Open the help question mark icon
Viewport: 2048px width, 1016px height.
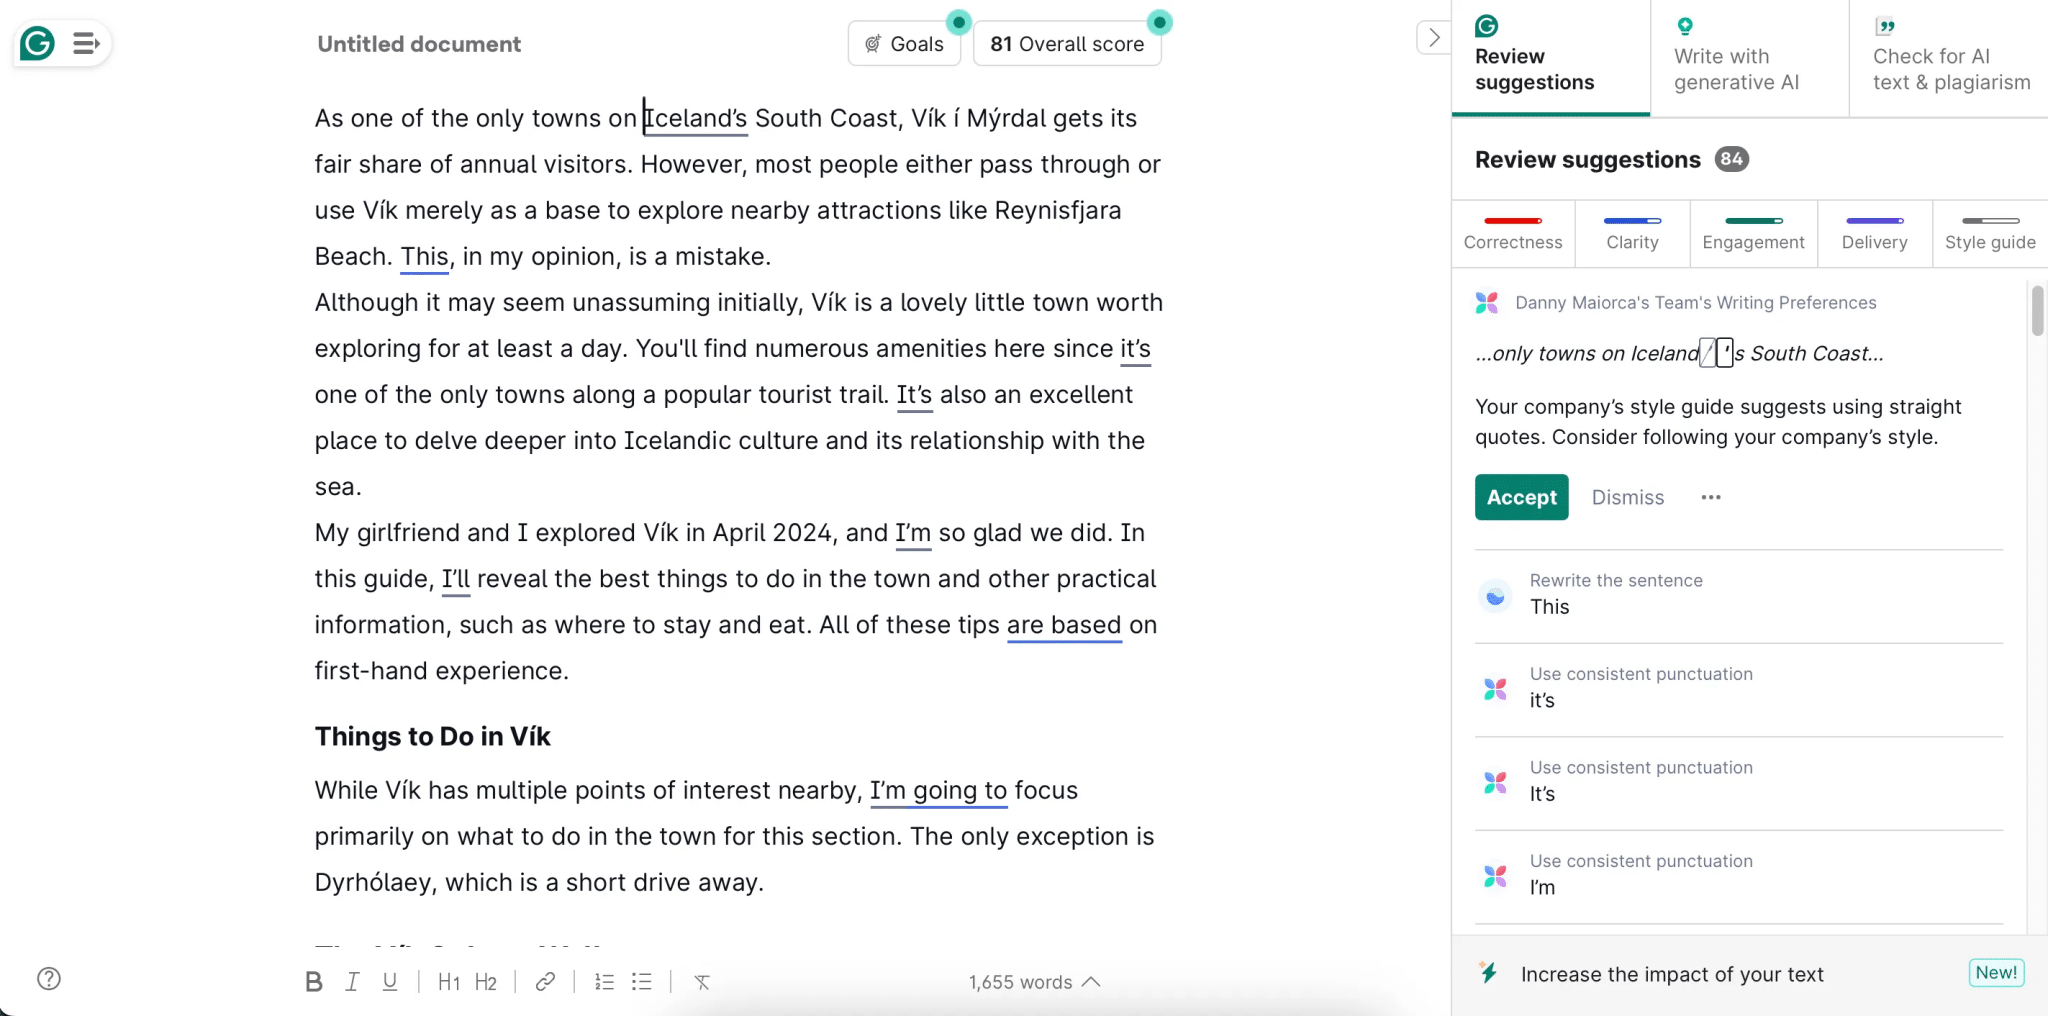click(48, 978)
